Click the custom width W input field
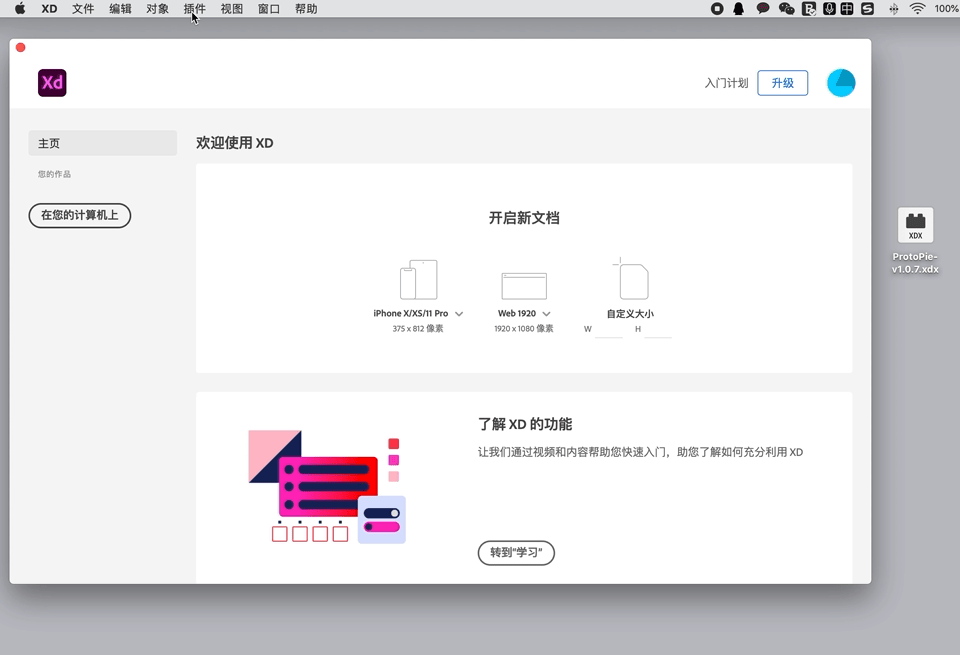 [x=609, y=330]
